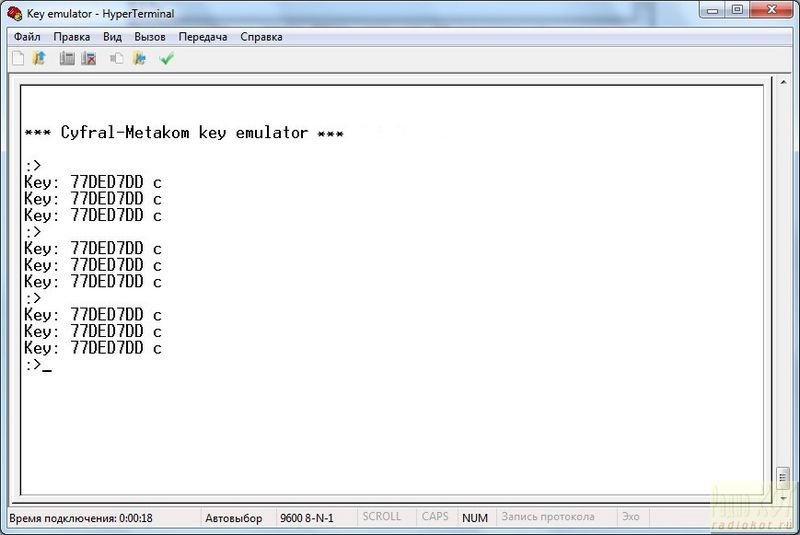
Task: Click the Disconnect phone icon
Action: tap(89, 59)
